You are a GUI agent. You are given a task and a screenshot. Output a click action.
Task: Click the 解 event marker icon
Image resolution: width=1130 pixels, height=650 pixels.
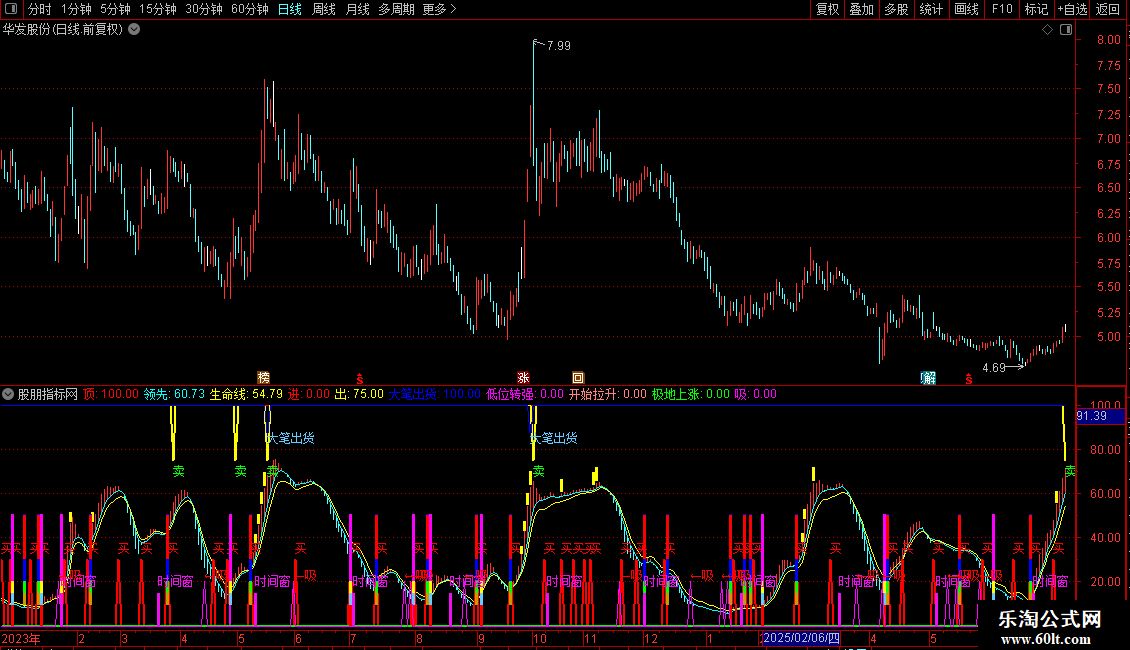click(928, 378)
